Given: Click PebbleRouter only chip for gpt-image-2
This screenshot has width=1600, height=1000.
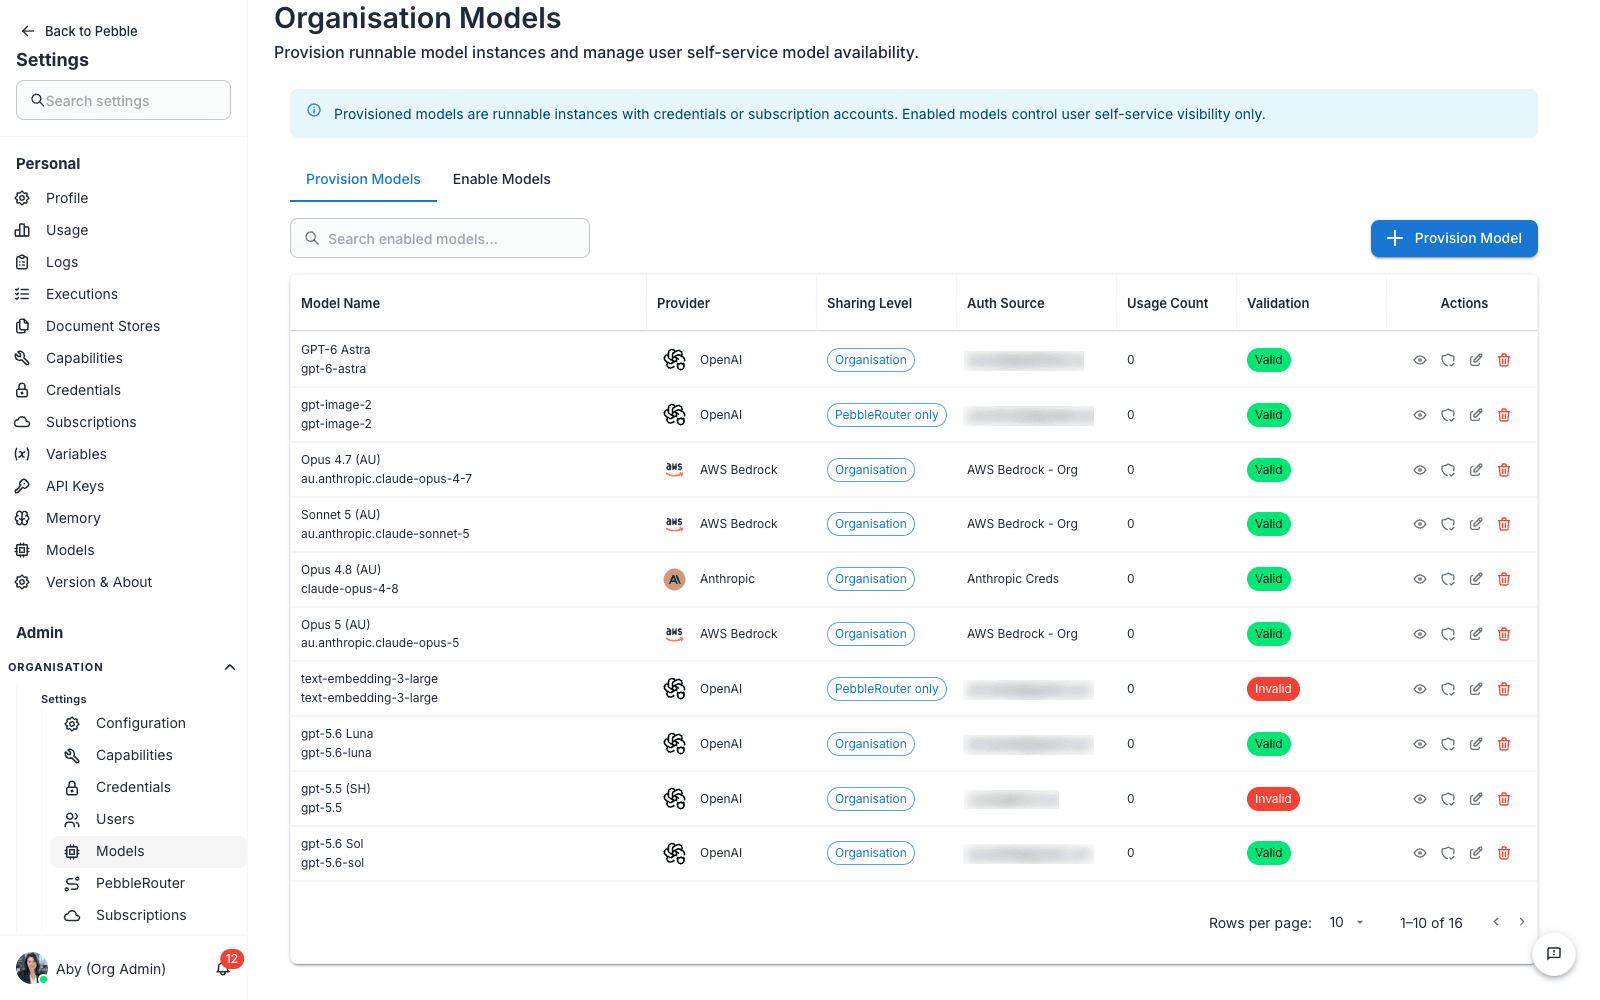Looking at the screenshot, I should point(886,415).
